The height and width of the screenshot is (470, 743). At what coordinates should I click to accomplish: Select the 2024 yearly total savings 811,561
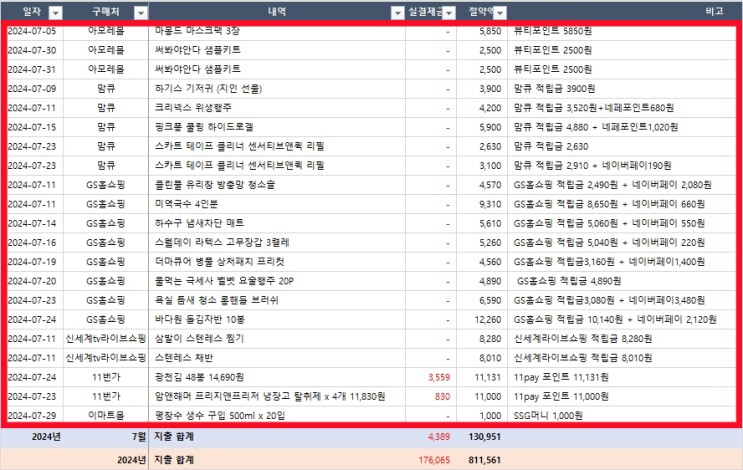(485, 460)
